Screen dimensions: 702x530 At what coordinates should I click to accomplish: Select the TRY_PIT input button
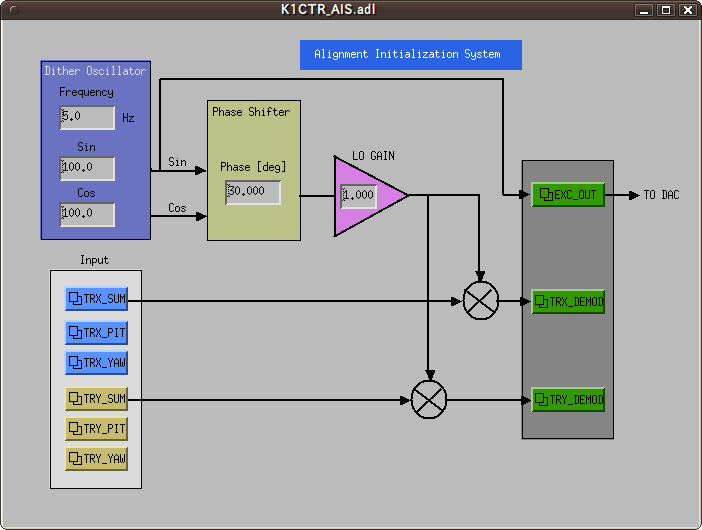tap(96, 429)
